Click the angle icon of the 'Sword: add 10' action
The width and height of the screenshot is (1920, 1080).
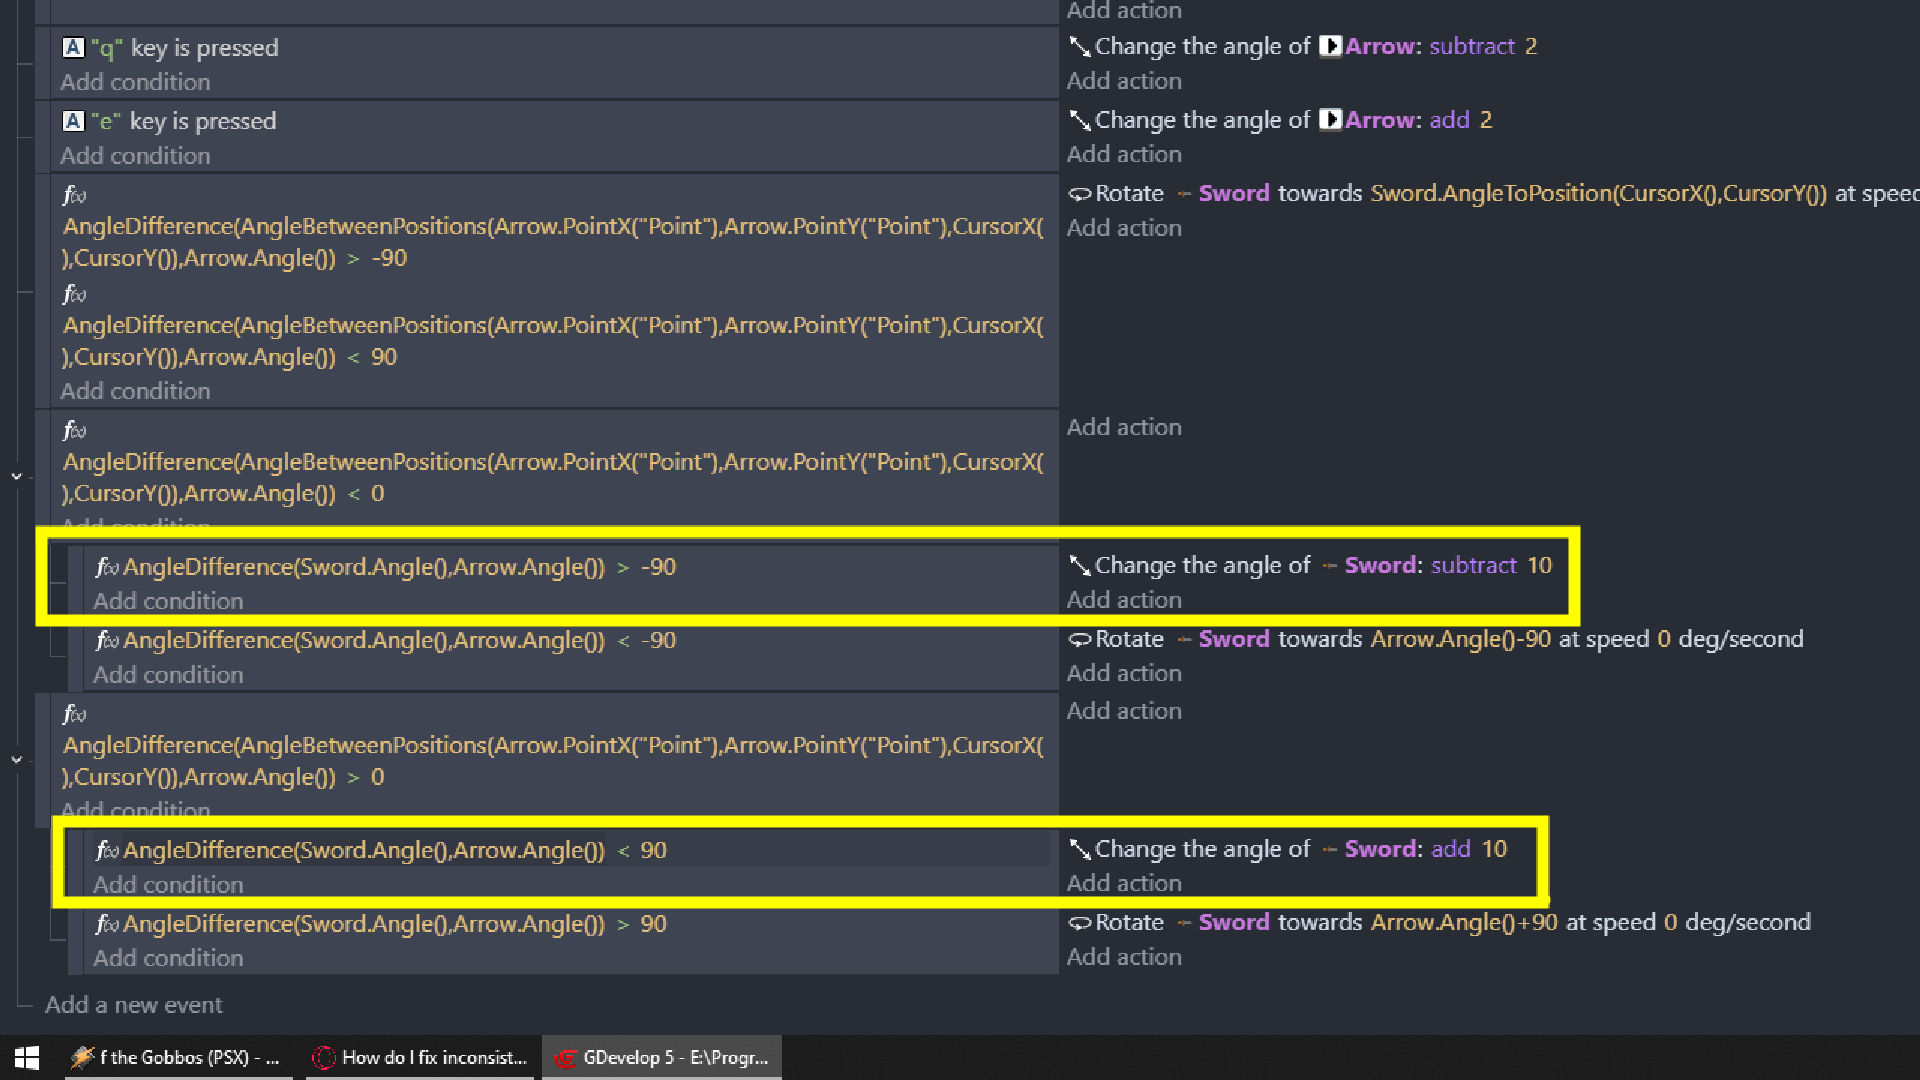[1079, 849]
